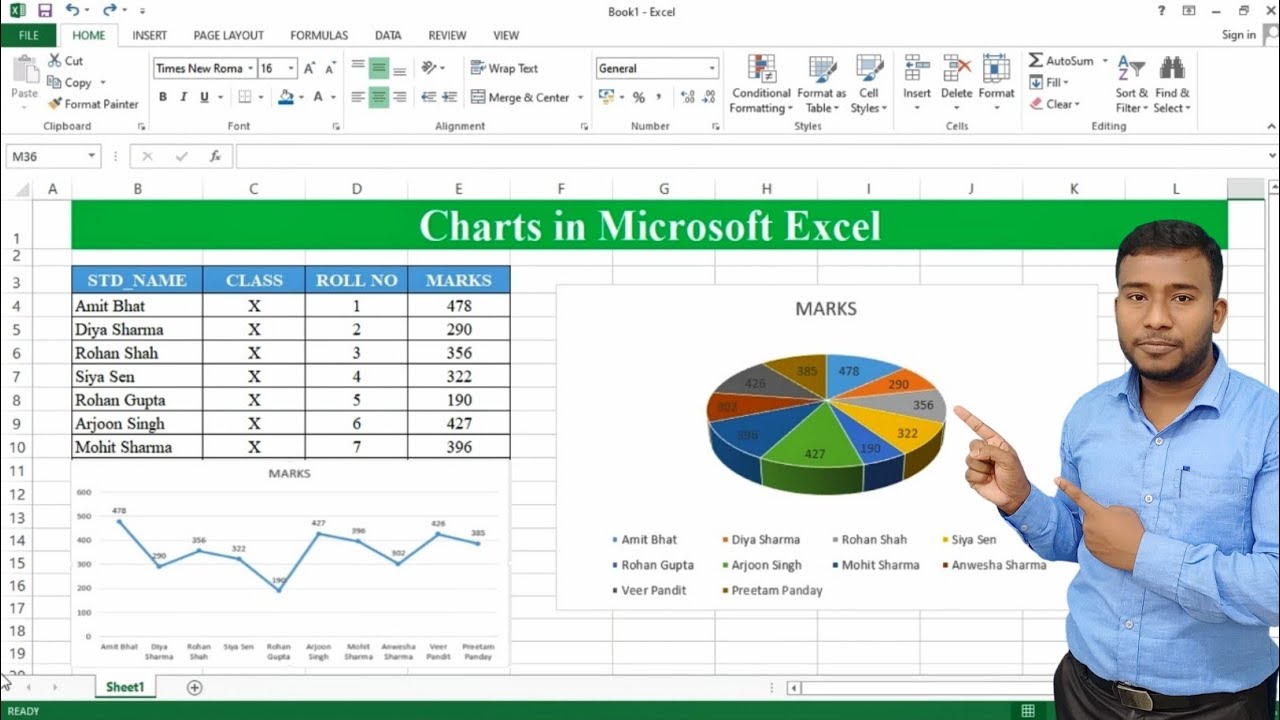Open Sort & Filter

tap(1130, 85)
